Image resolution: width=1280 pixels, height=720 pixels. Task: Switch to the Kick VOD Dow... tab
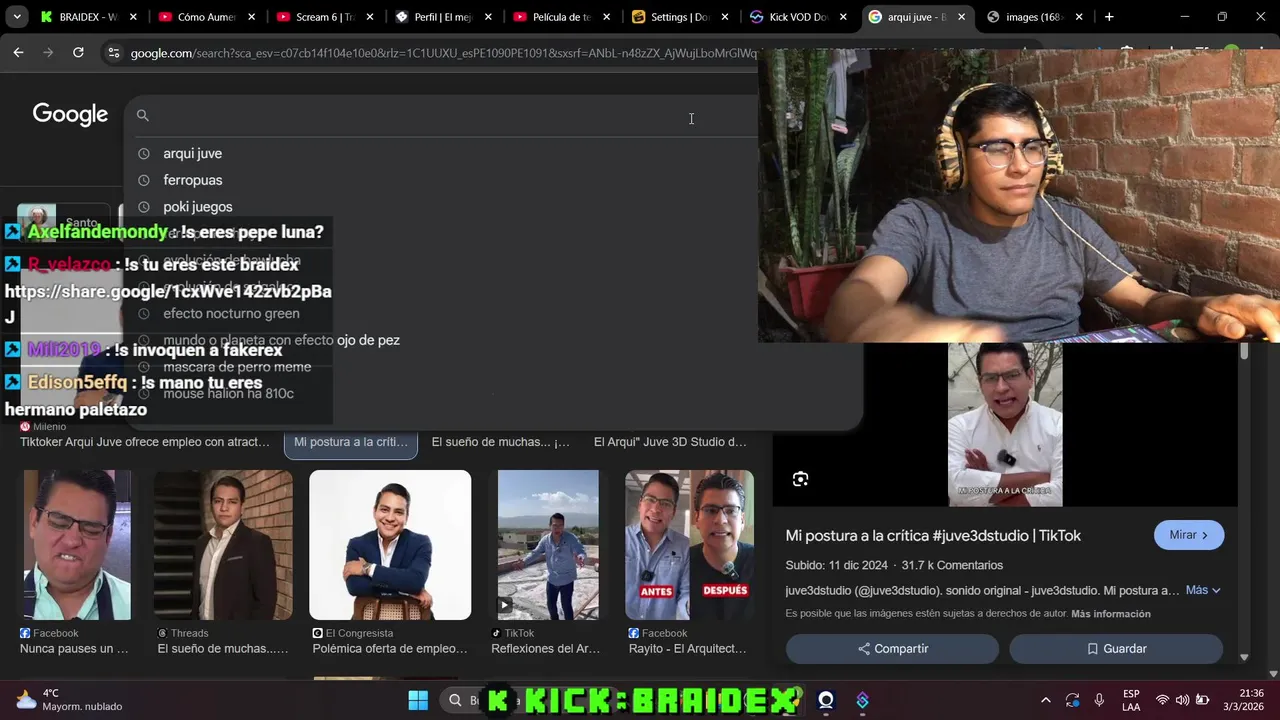(x=796, y=17)
